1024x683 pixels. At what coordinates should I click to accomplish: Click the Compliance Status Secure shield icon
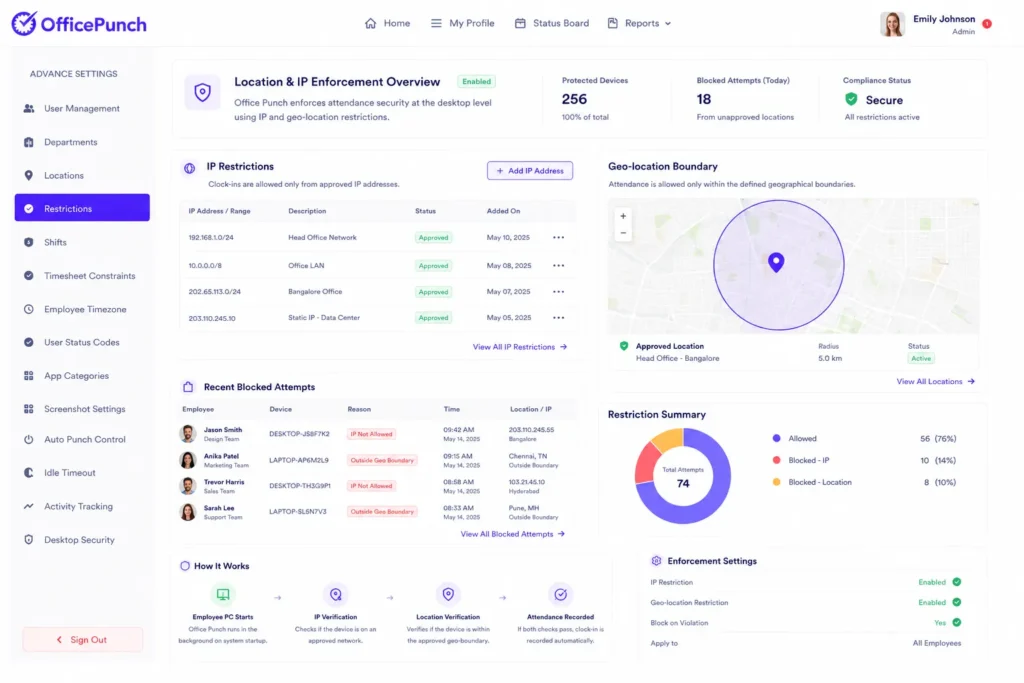coord(851,99)
